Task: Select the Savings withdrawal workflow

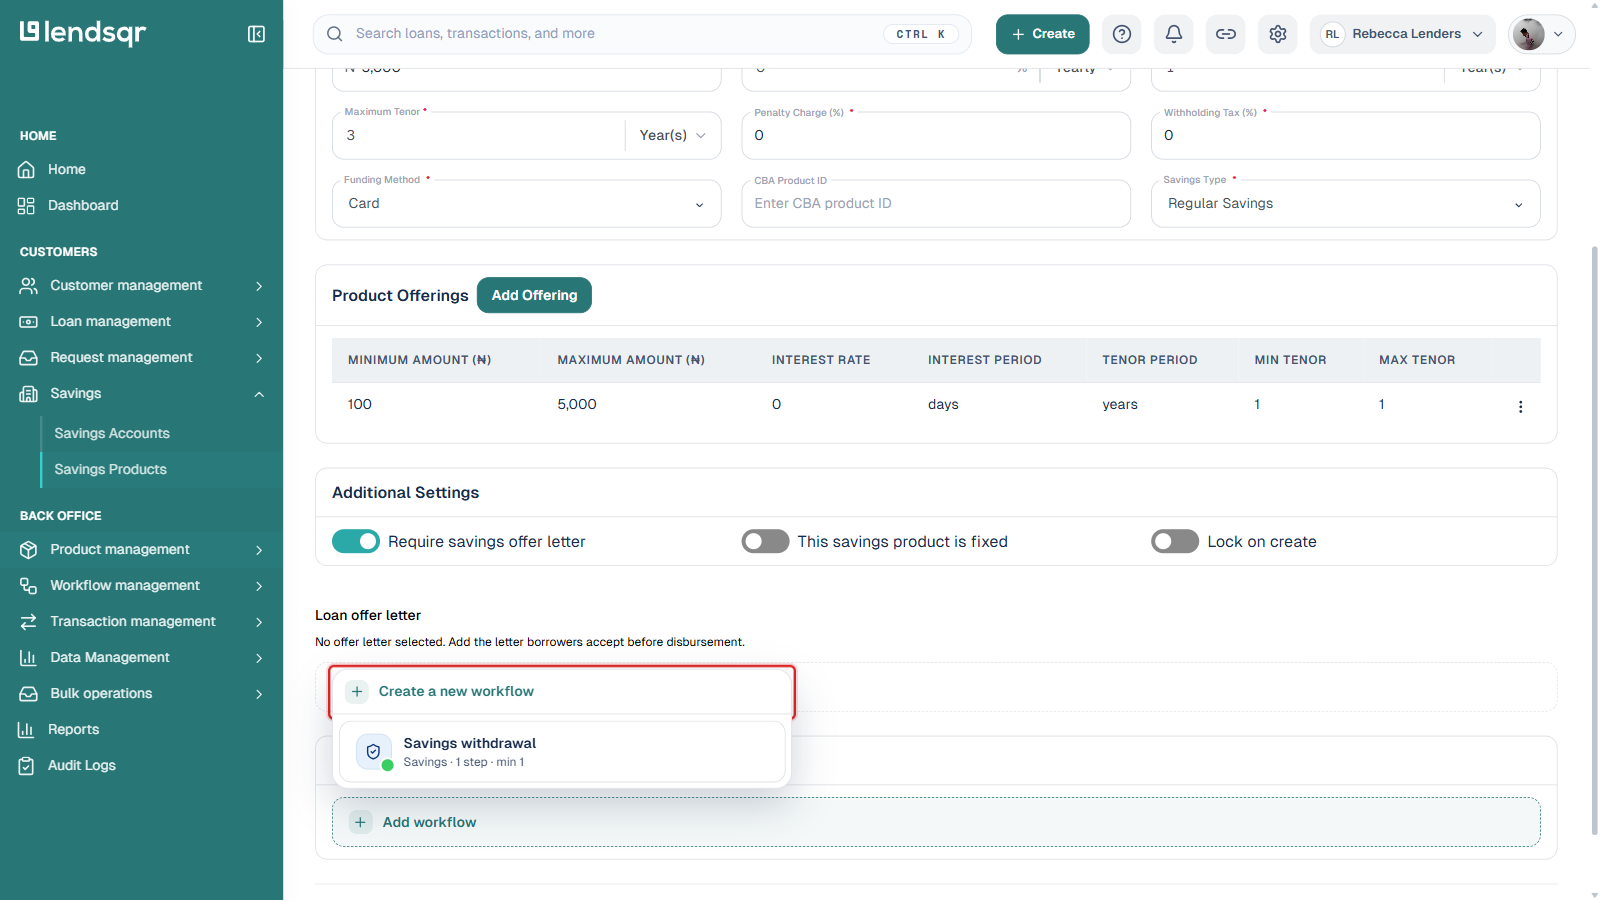Action: [x=562, y=752]
